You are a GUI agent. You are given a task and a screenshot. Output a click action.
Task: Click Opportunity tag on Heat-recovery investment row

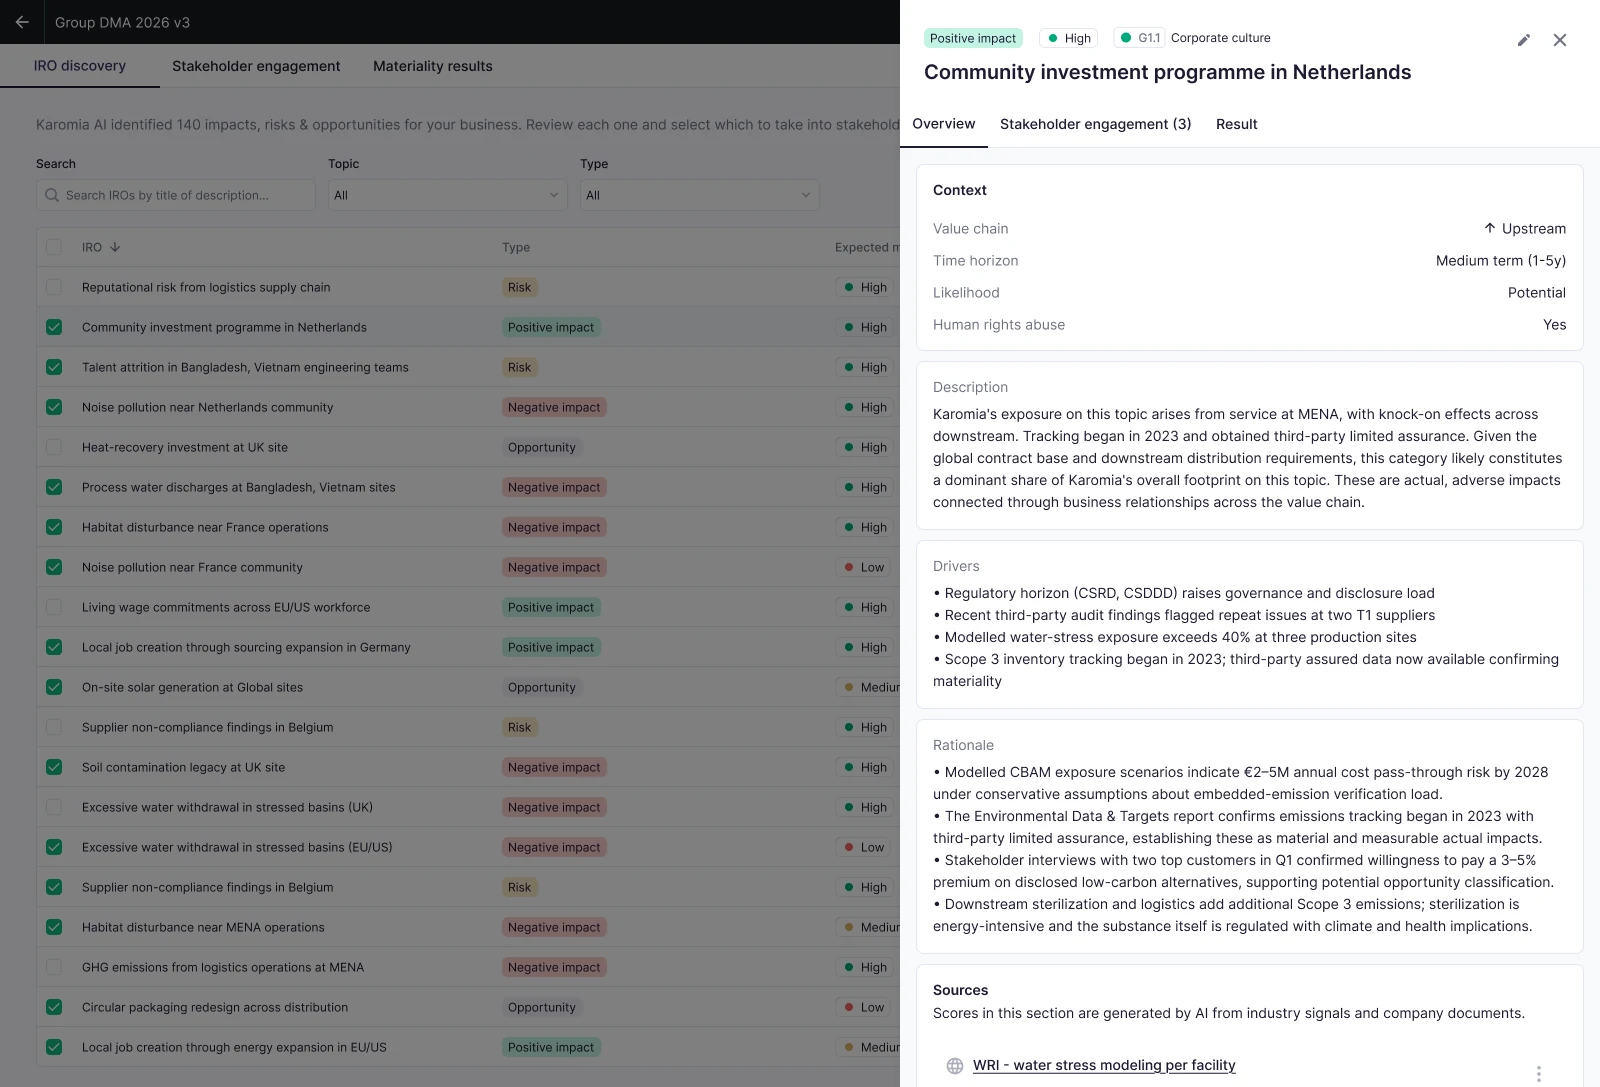[x=542, y=447]
